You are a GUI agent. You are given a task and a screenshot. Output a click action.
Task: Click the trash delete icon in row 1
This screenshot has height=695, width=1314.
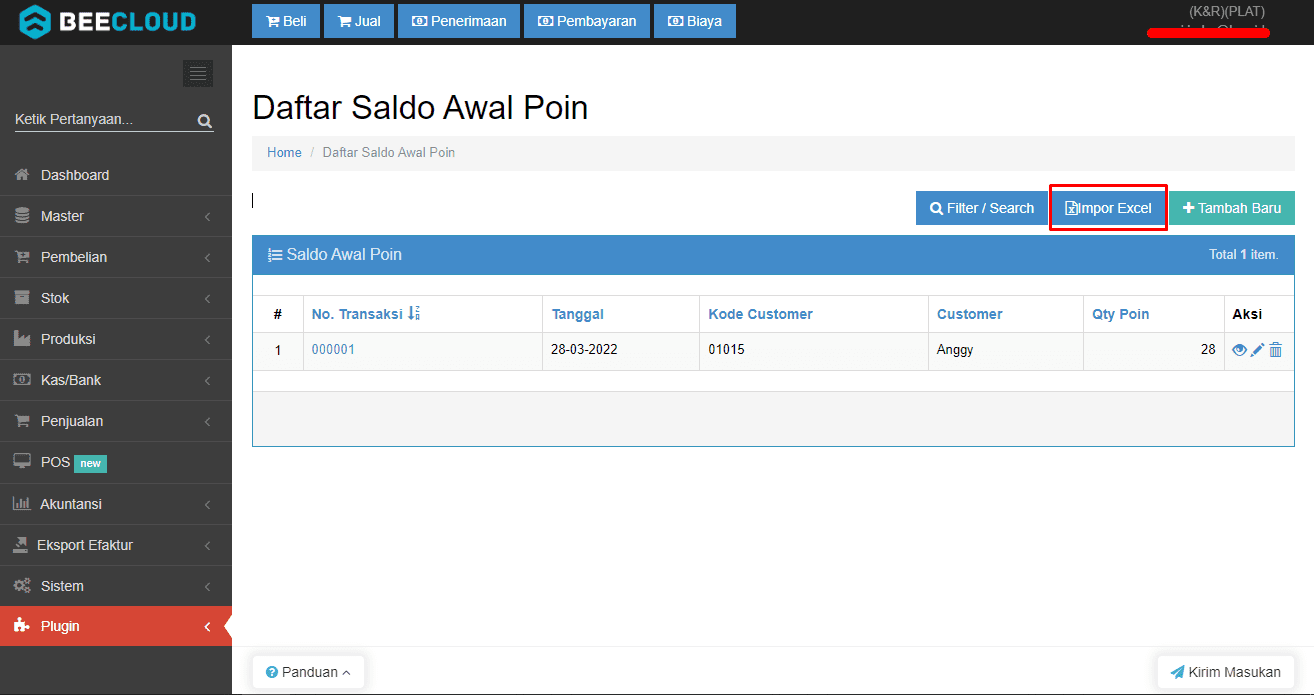(1276, 350)
